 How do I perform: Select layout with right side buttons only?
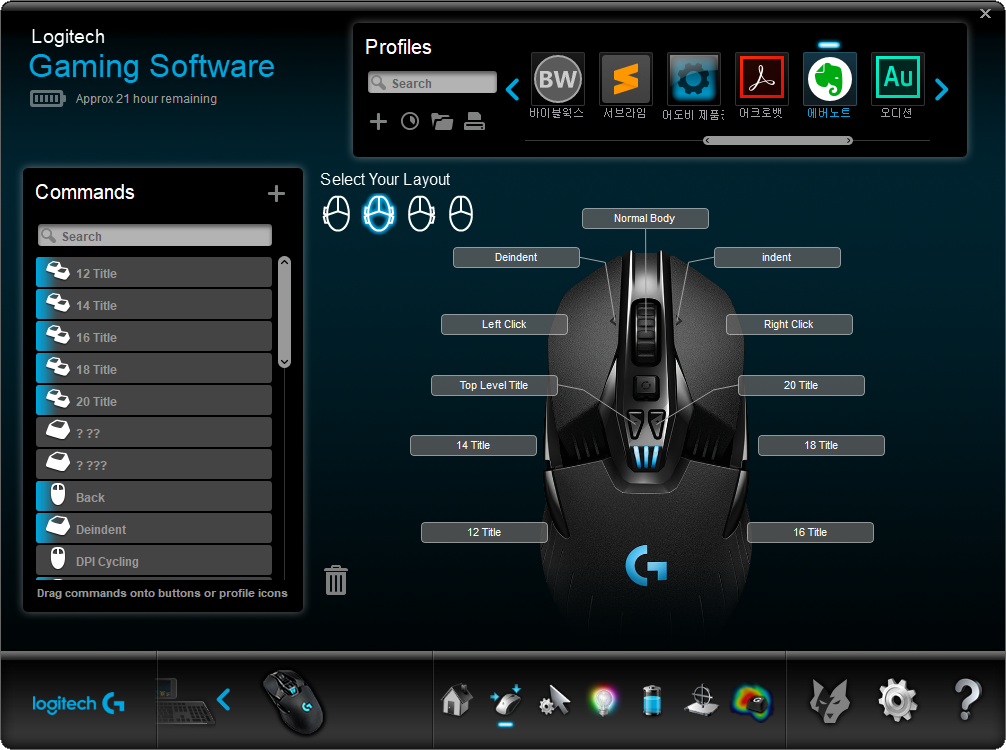(421, 213)
